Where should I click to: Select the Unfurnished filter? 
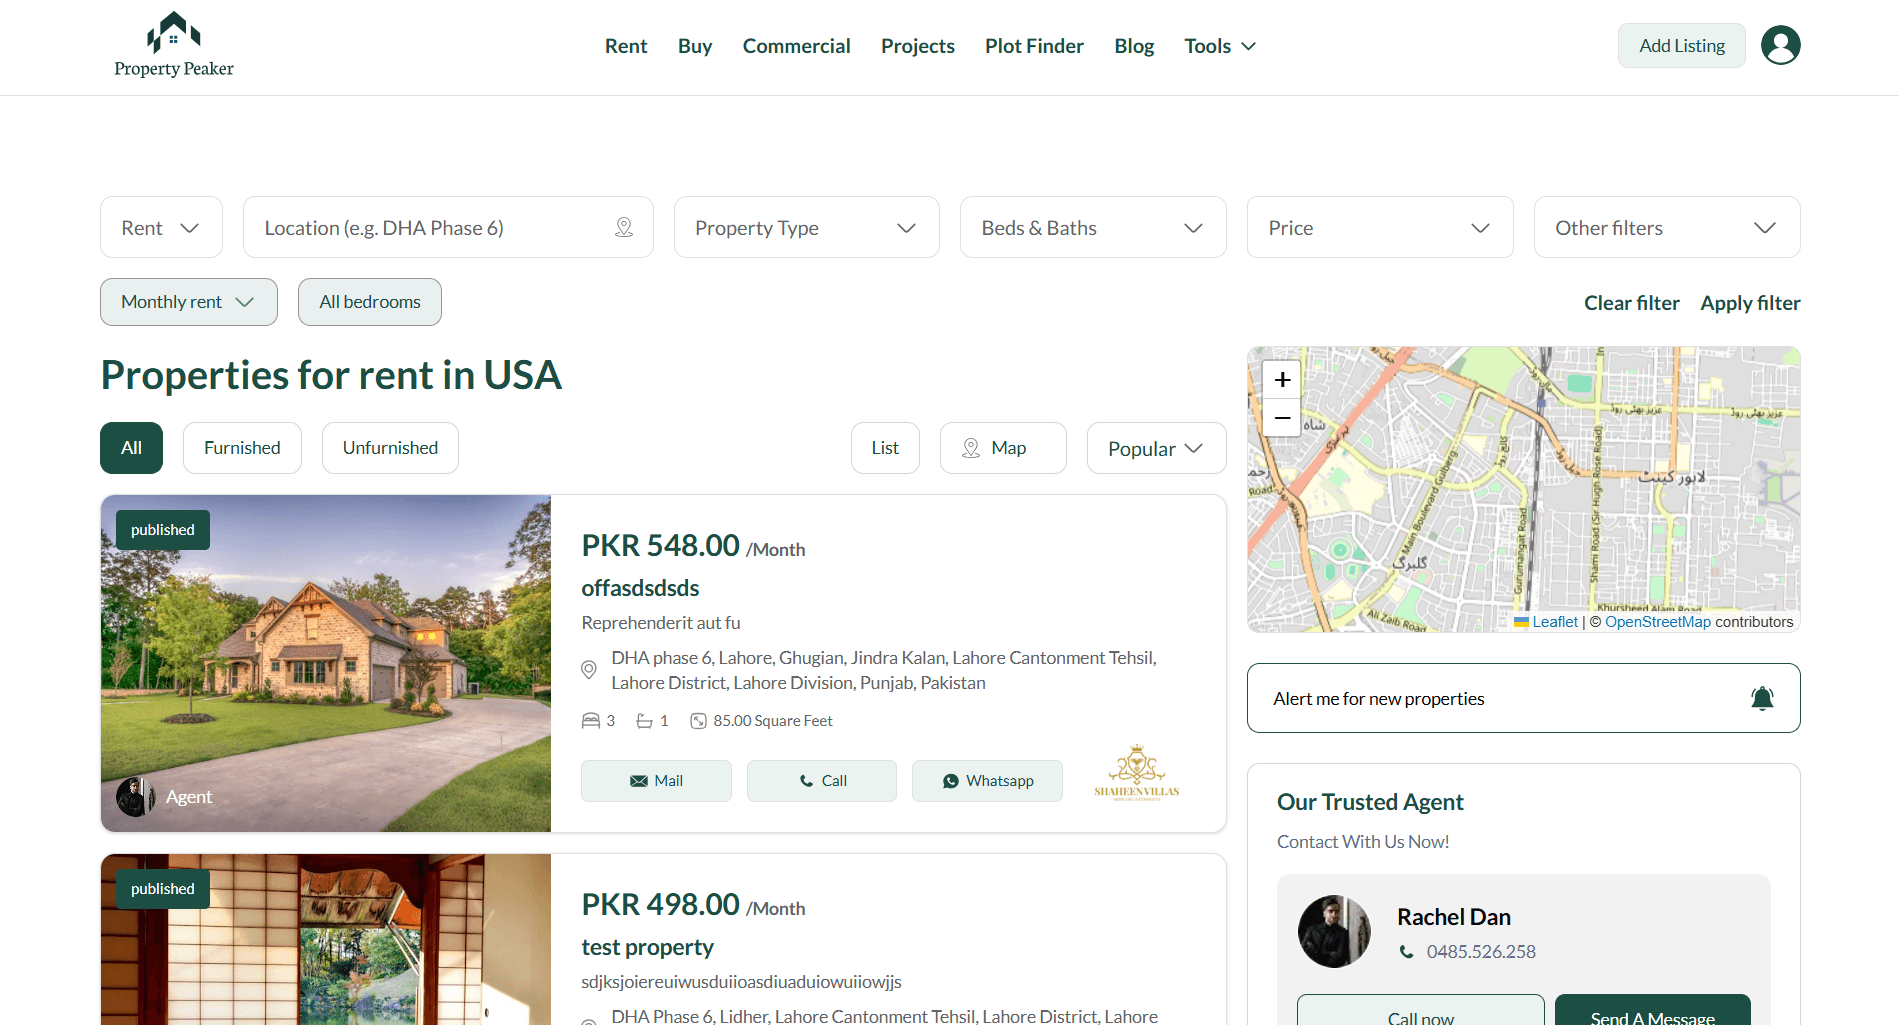pyautogui.click(x=390, y=448)
